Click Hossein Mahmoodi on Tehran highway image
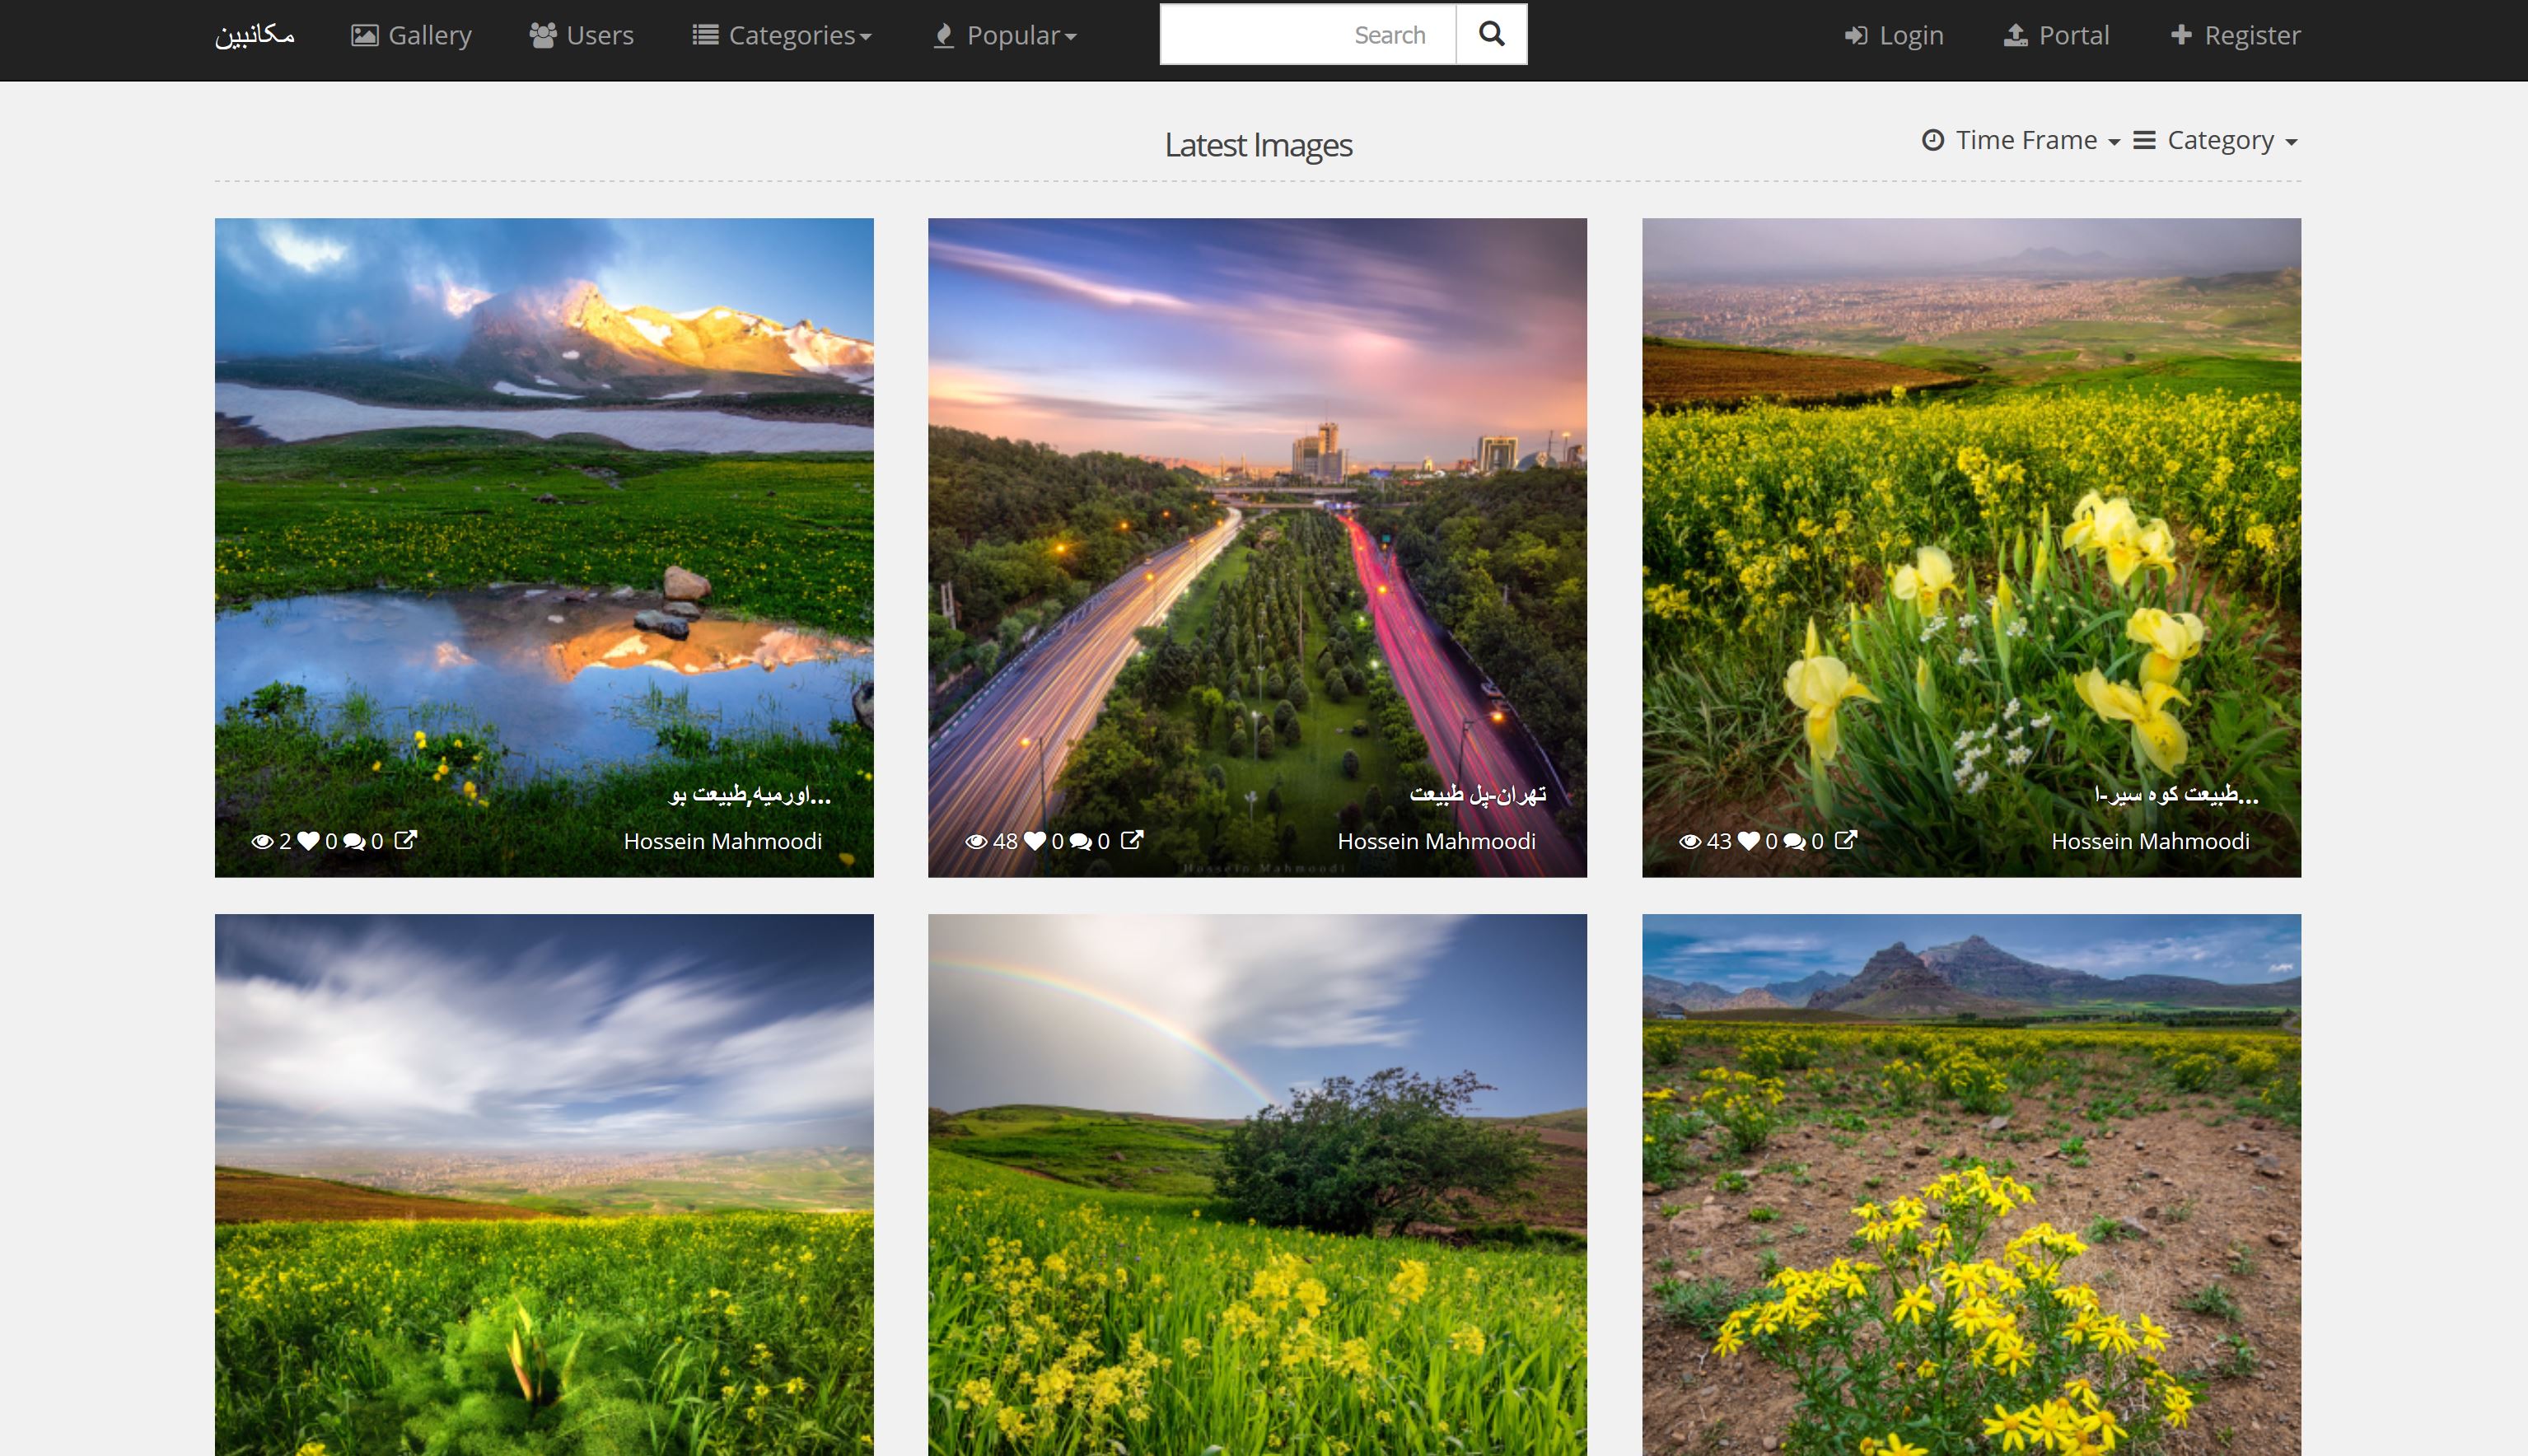This screenshot has width=2528, height=1456. 1436,841
